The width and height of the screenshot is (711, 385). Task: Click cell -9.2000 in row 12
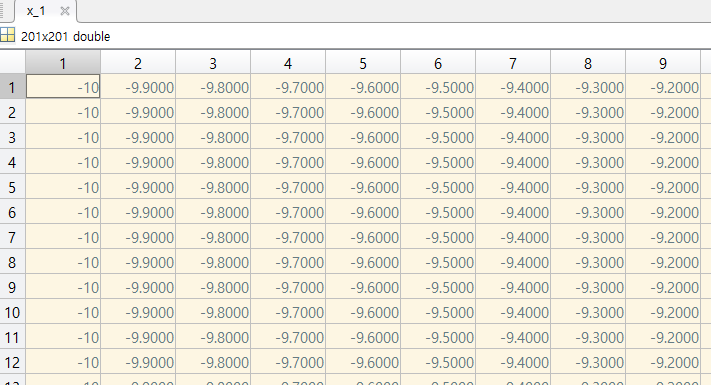pos(663,361)
